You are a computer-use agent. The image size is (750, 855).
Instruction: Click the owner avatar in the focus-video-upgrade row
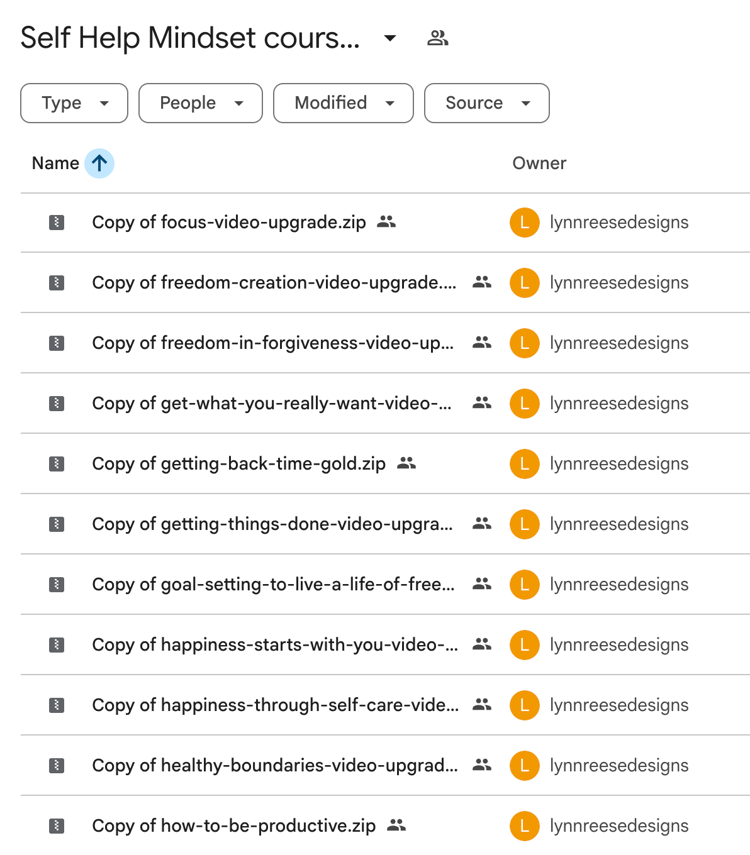524,223
